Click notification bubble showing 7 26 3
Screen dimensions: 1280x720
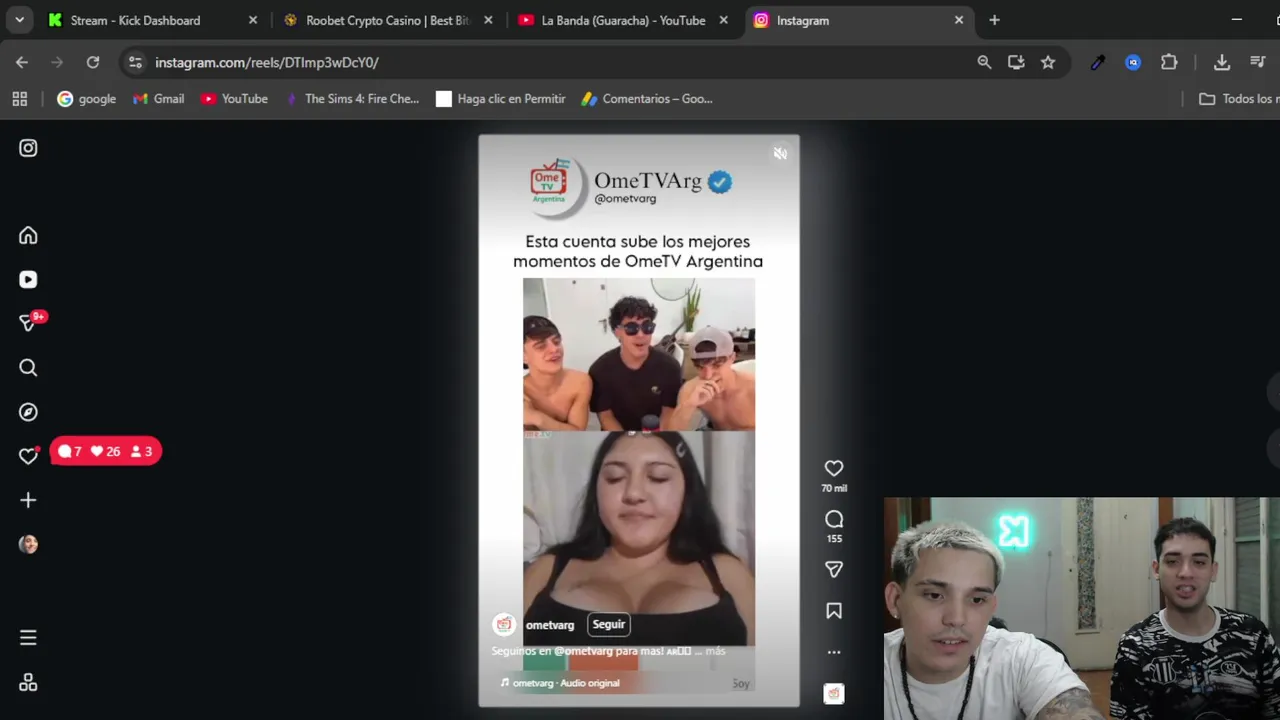pyautogui.click(x=105, y=451)
